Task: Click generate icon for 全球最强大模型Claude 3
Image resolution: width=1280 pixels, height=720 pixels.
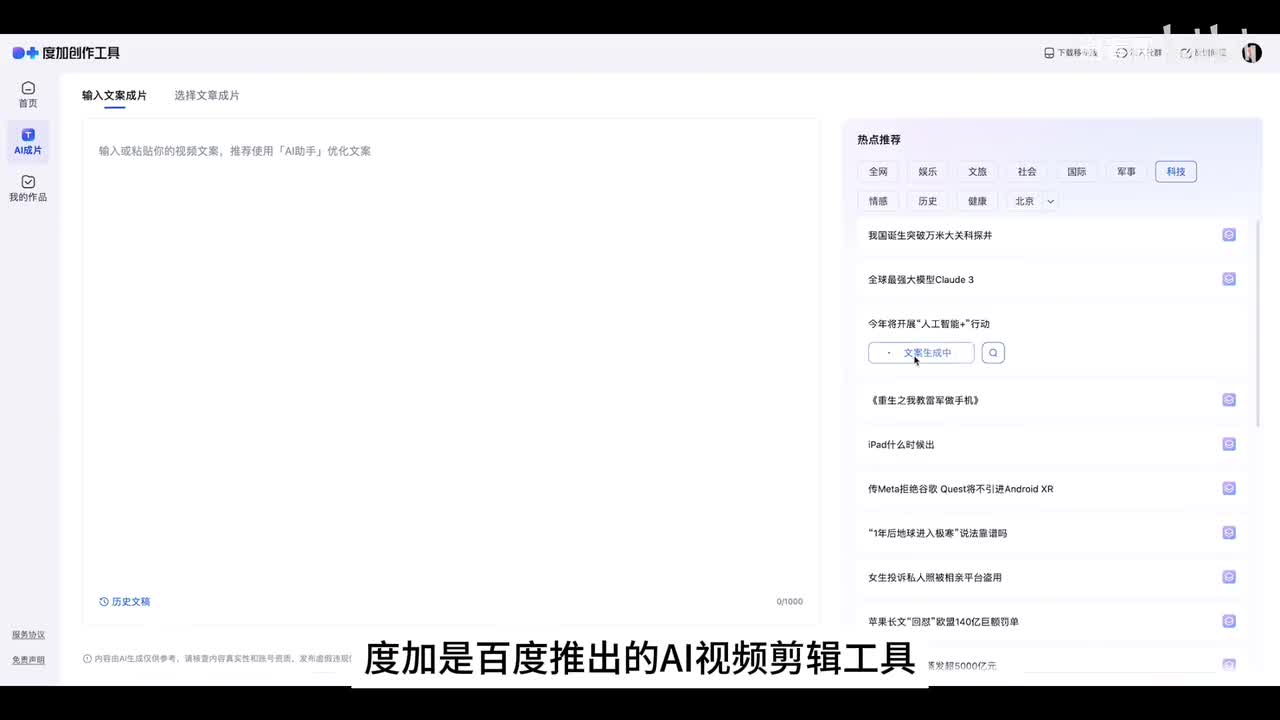Action: 1229,279
